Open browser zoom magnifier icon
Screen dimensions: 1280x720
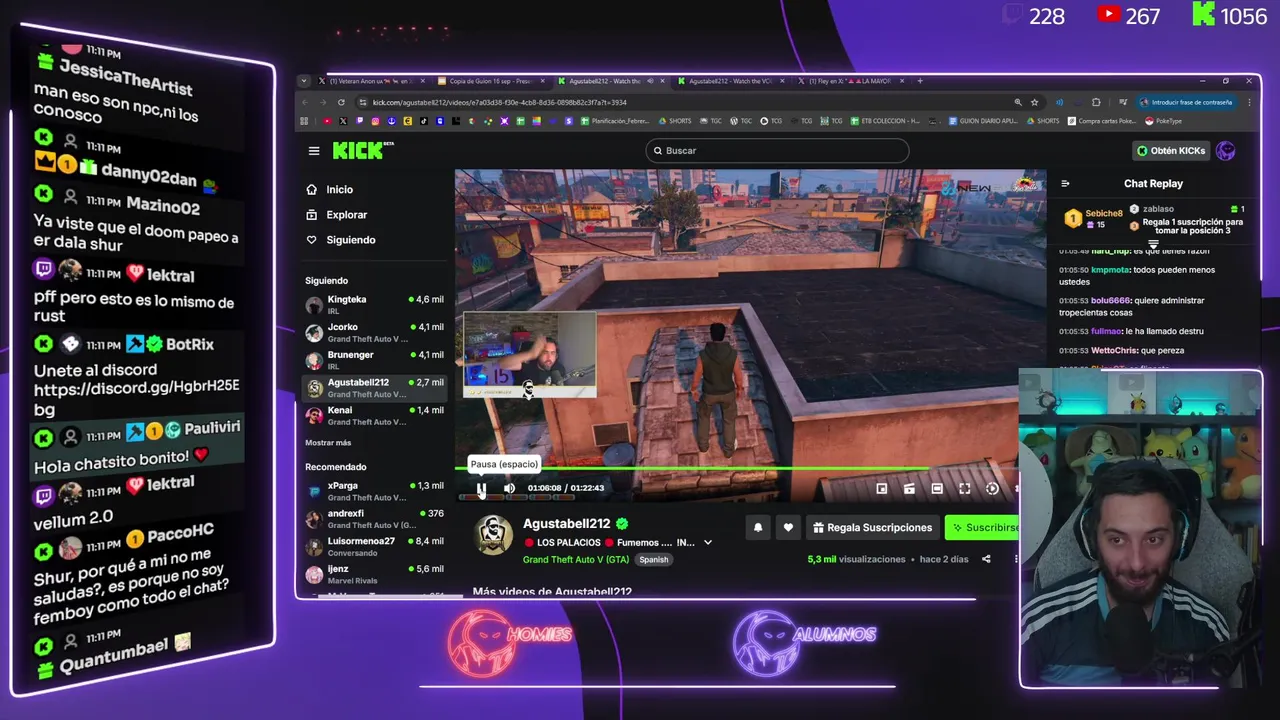coord(1018,102)
